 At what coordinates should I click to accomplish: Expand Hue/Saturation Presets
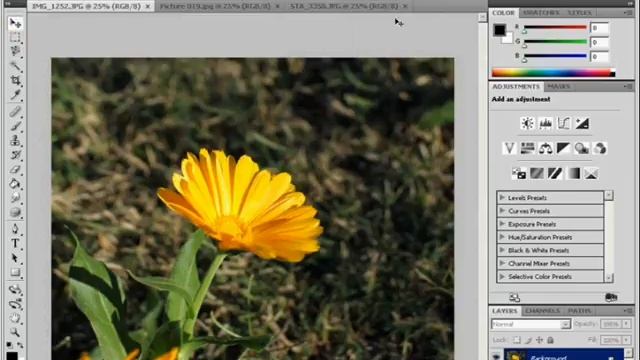coord(502,237)
